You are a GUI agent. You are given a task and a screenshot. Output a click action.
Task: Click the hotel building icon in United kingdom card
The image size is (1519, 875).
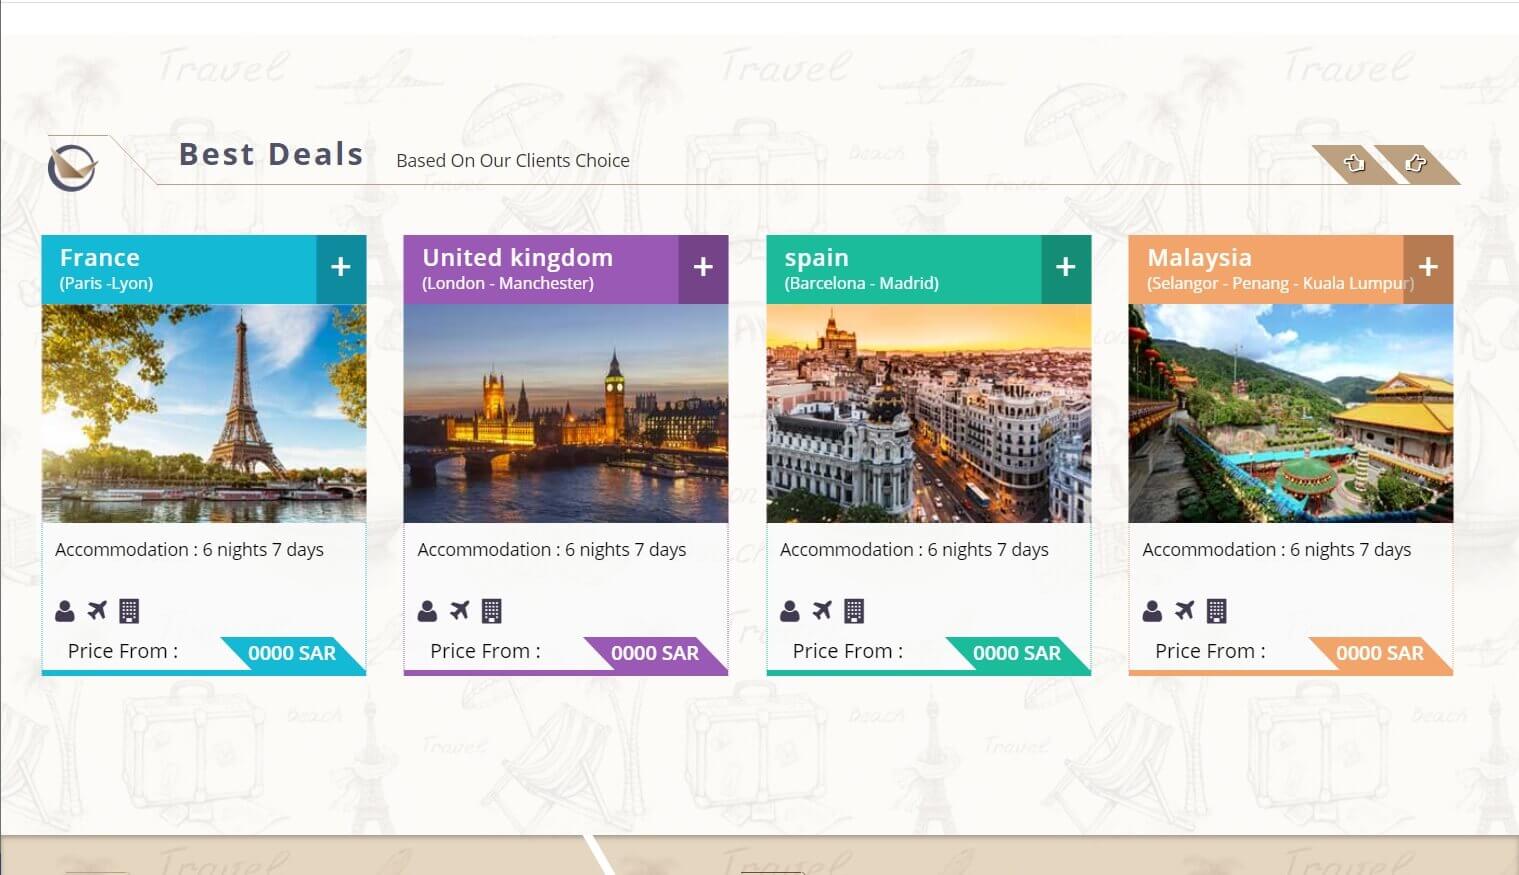coord(491,610)
